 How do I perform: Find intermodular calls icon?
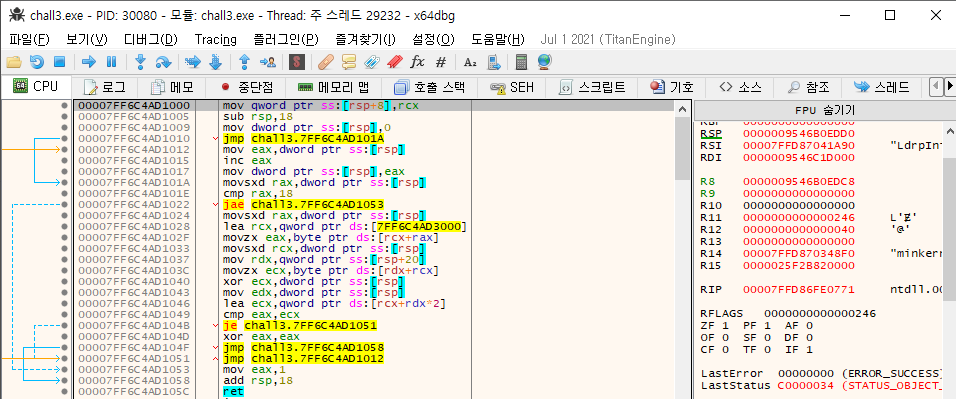[x=494, y=62]
